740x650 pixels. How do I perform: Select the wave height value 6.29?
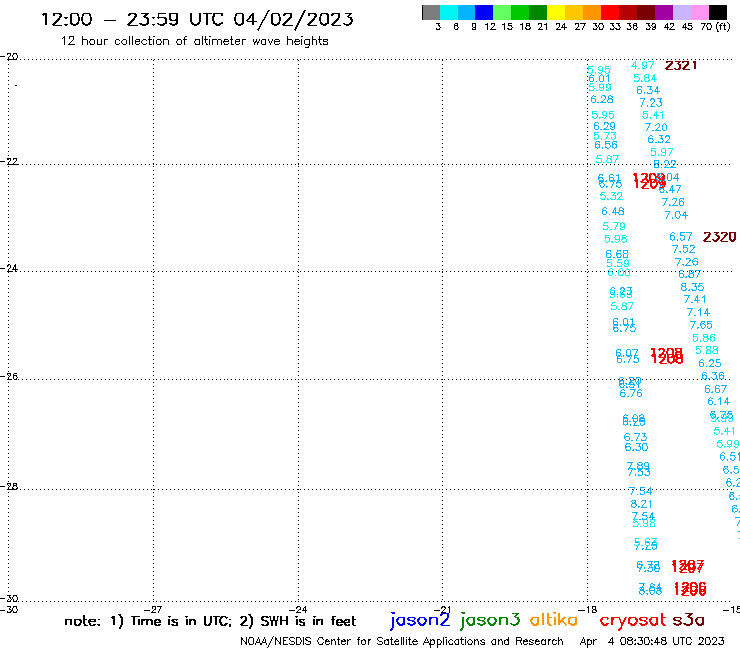pos(605,126)
